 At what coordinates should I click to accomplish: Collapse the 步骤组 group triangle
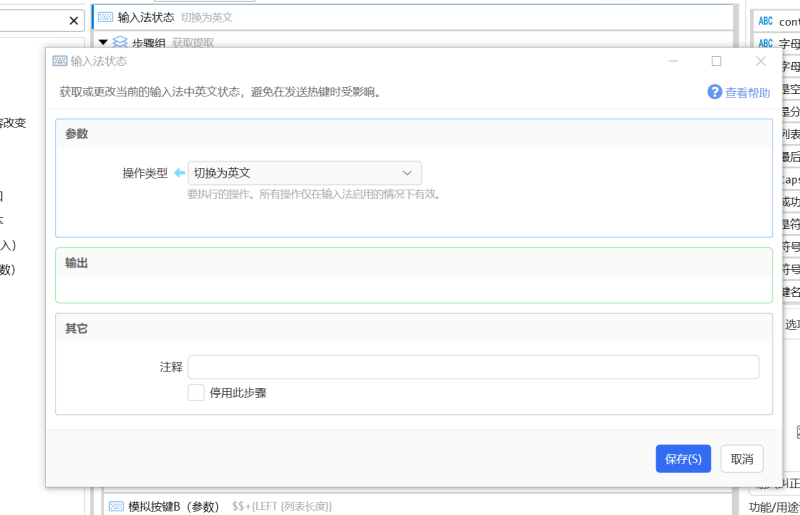(x=103, y=42)
